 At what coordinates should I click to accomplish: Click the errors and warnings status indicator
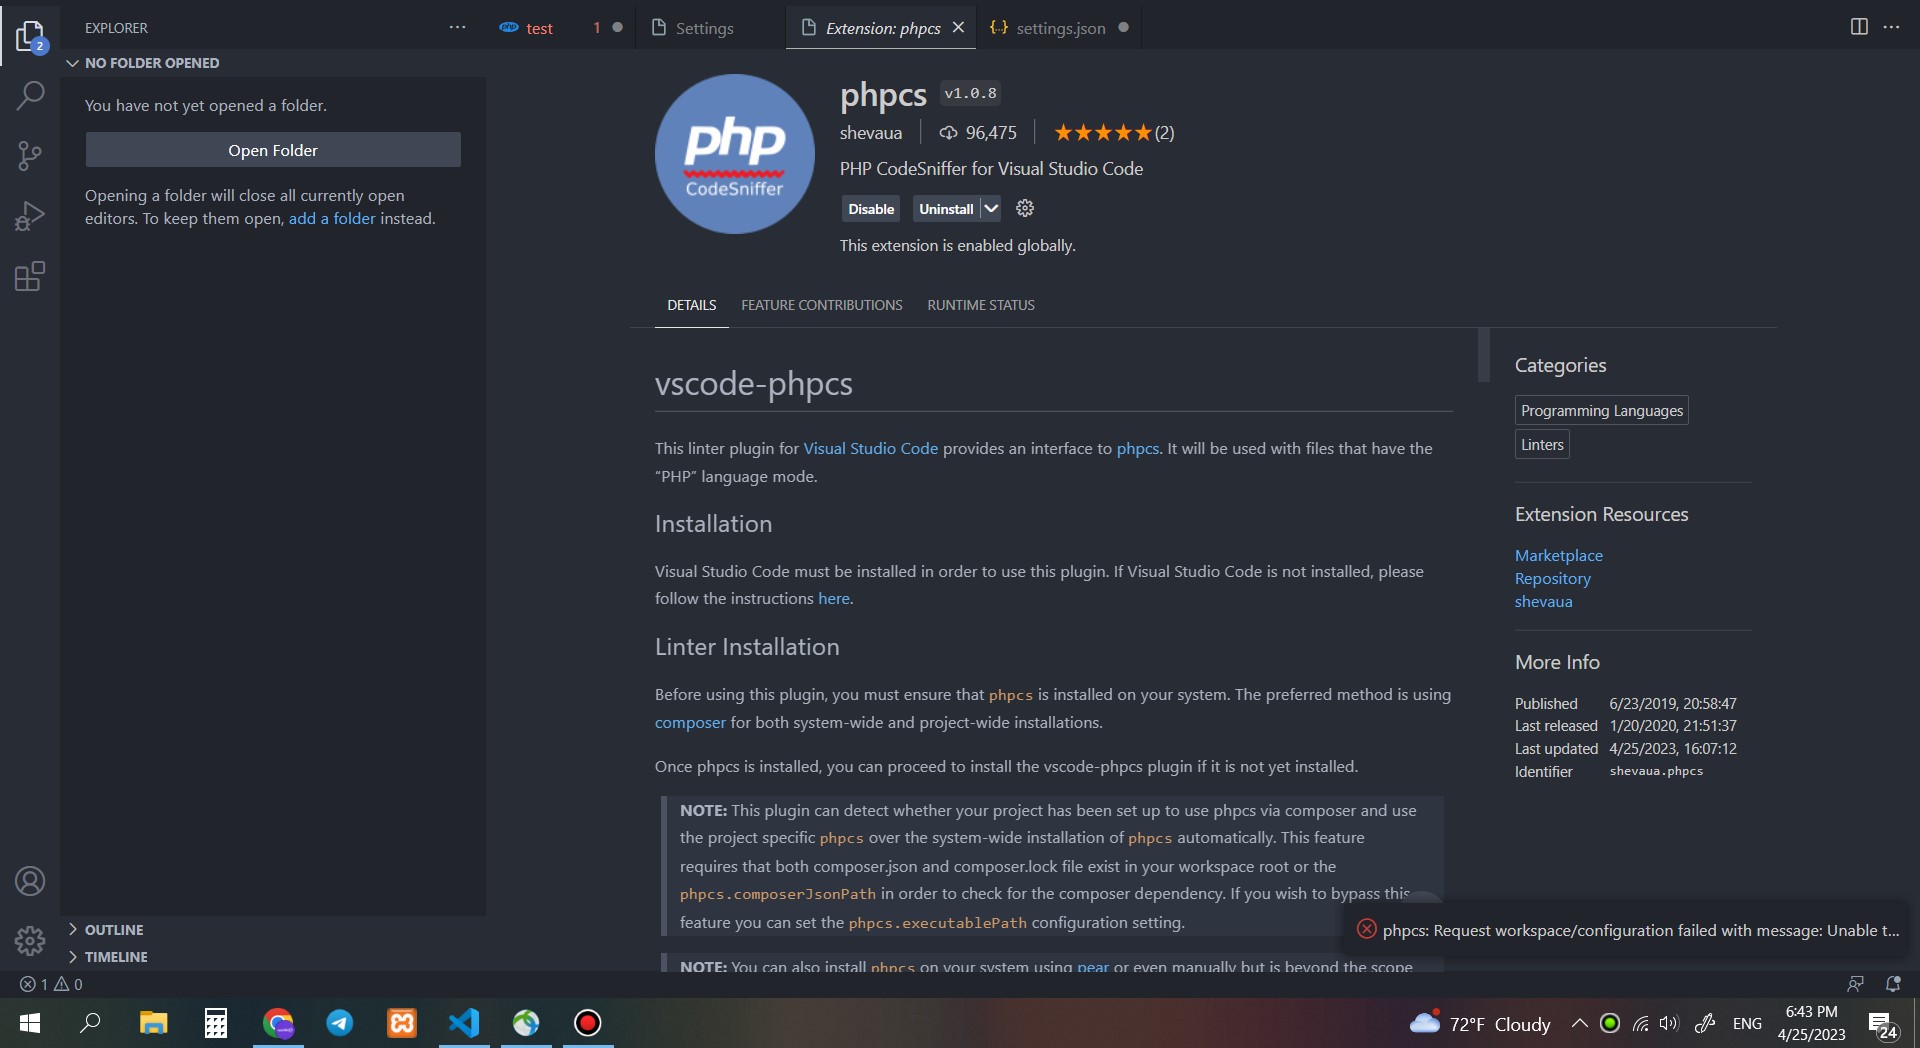coord(51,984)
